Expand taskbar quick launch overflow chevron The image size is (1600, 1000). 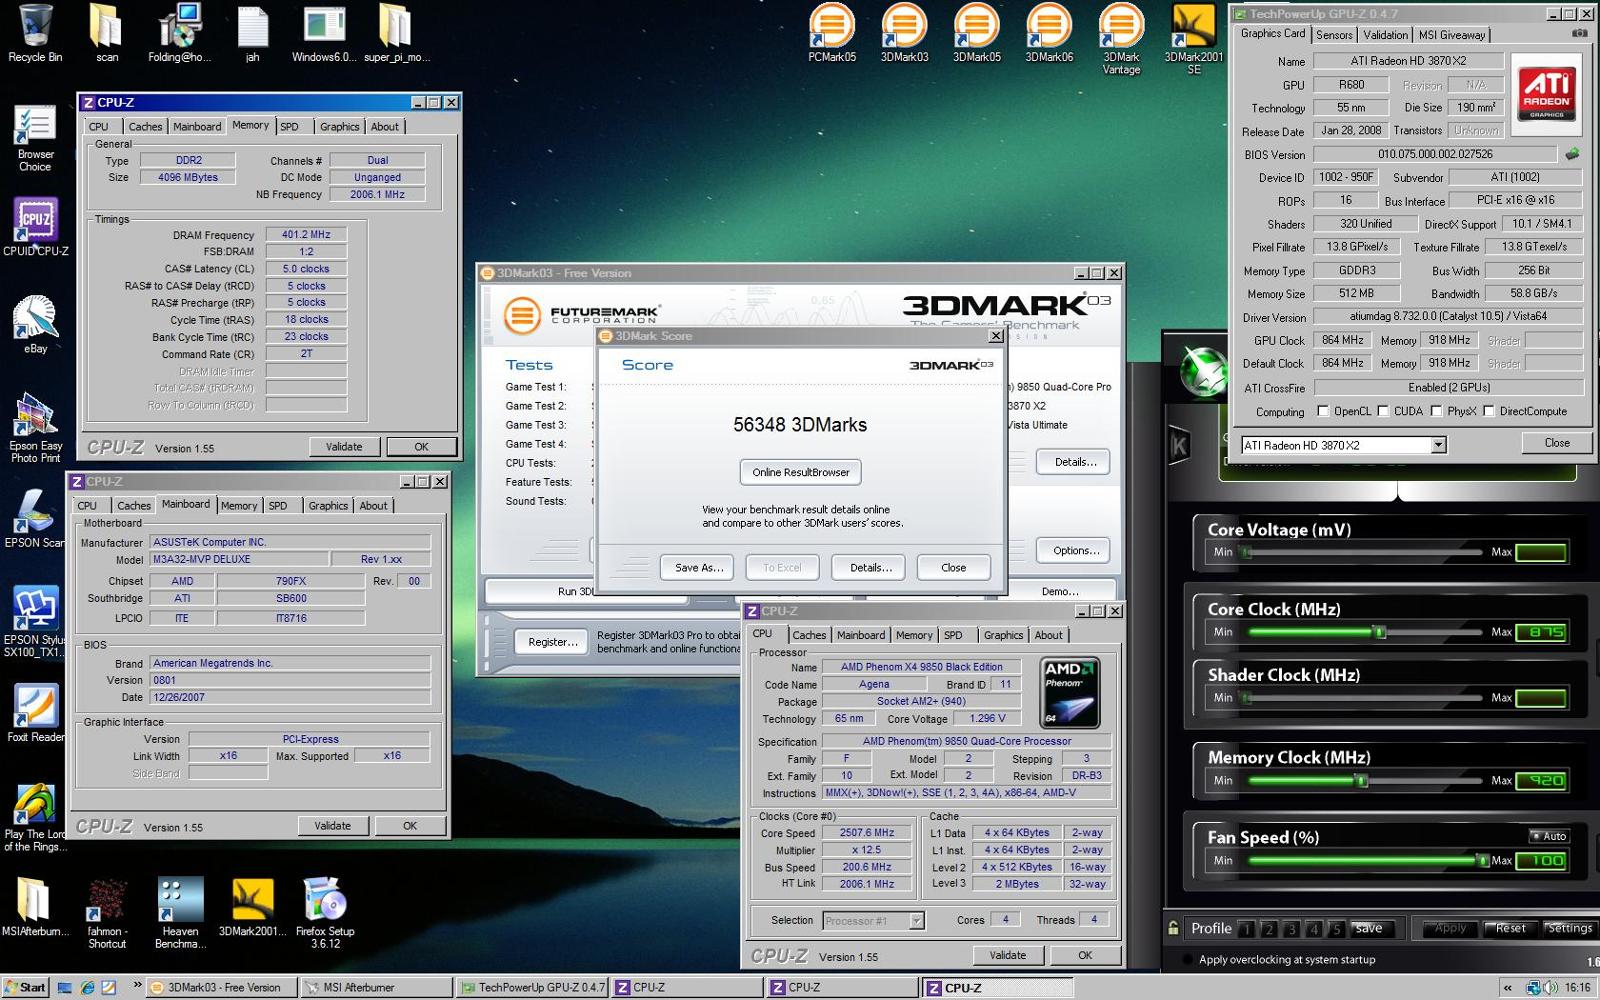[x=137, y=986]
